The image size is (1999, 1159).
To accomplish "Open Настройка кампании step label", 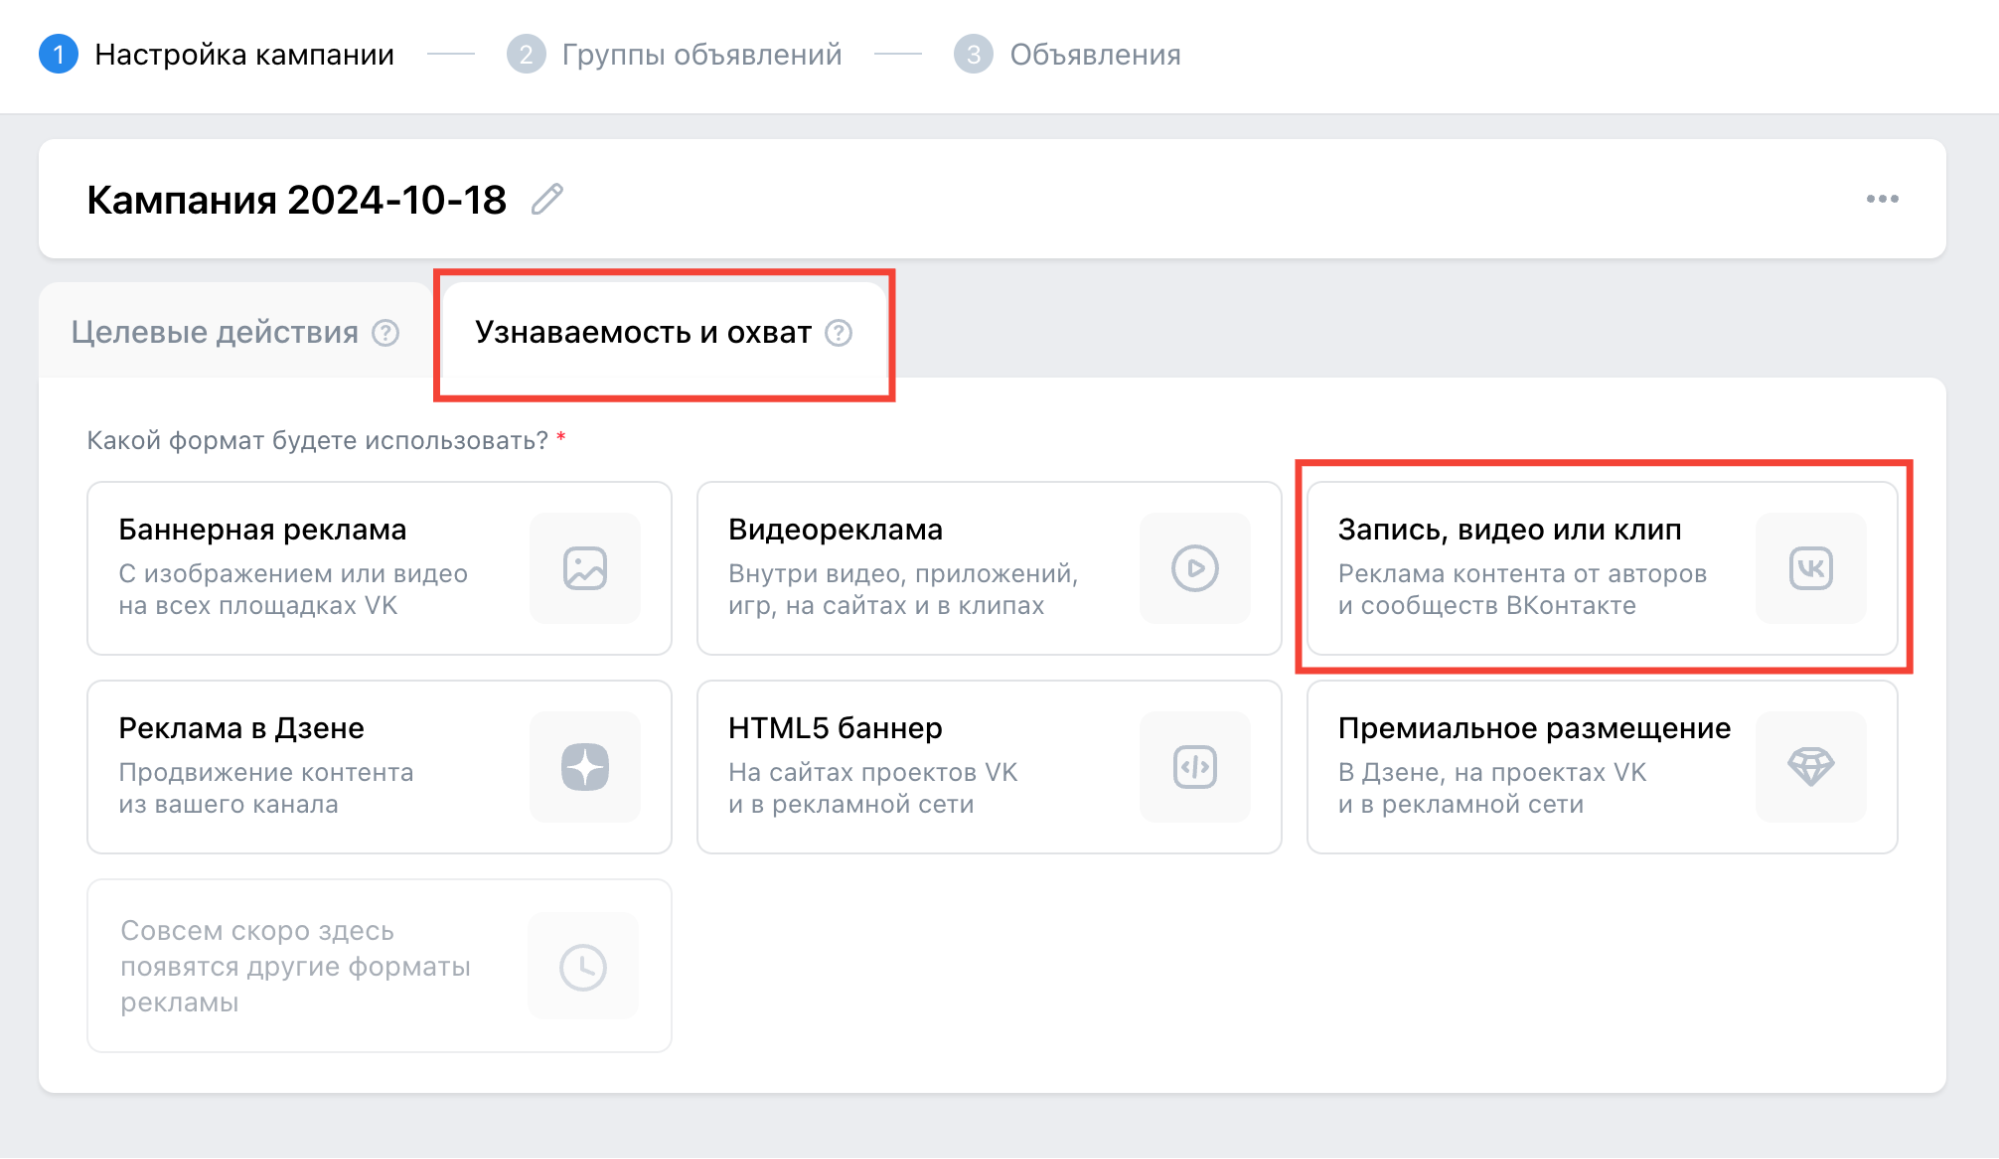I will [x=244, y=55].
